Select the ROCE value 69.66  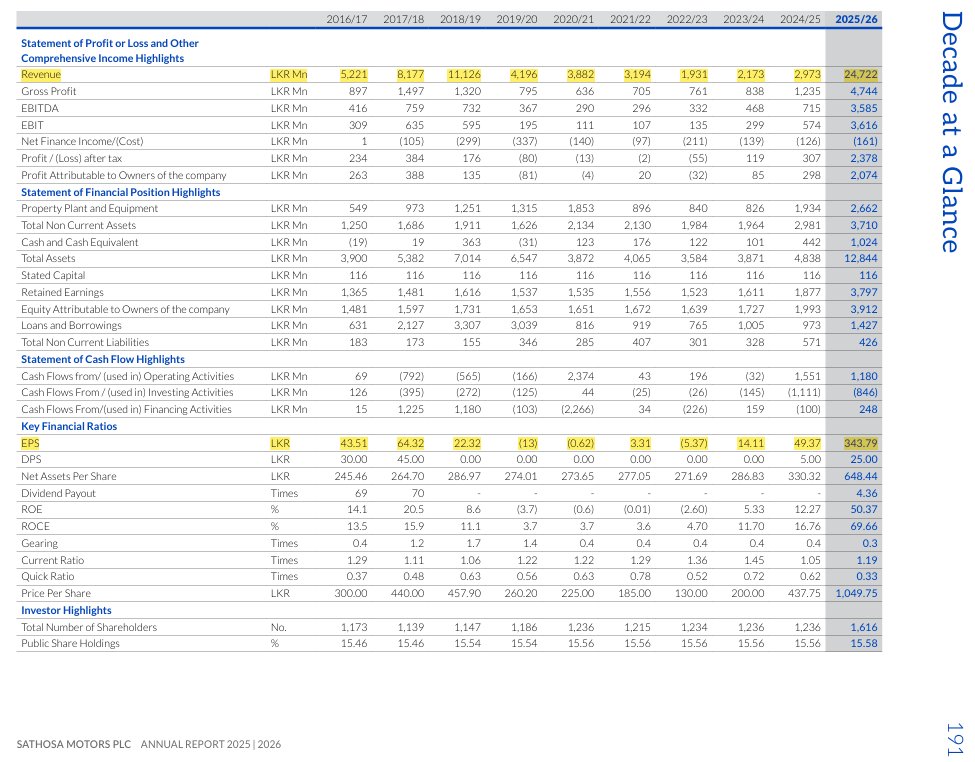pos(864,526)
